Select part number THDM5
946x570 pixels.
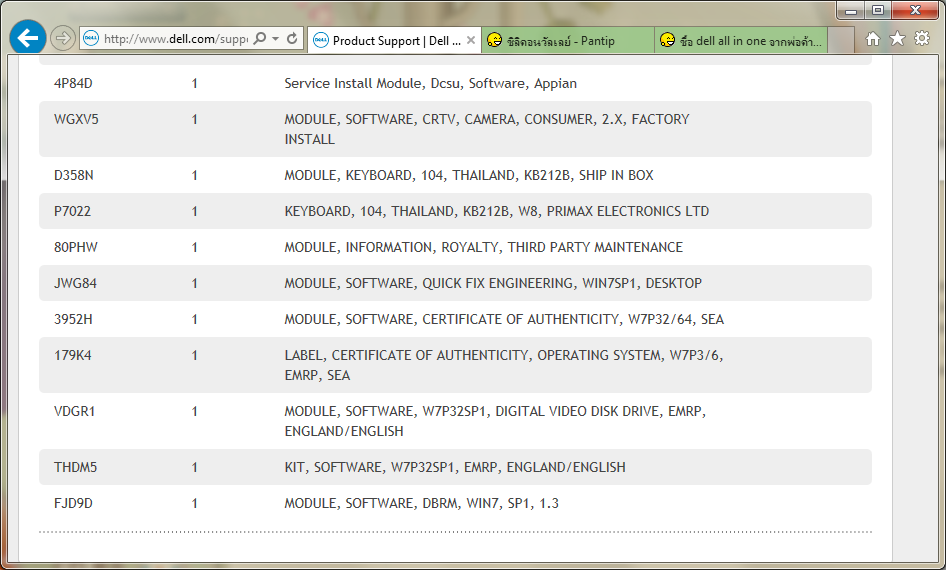(x=75, y=467)
